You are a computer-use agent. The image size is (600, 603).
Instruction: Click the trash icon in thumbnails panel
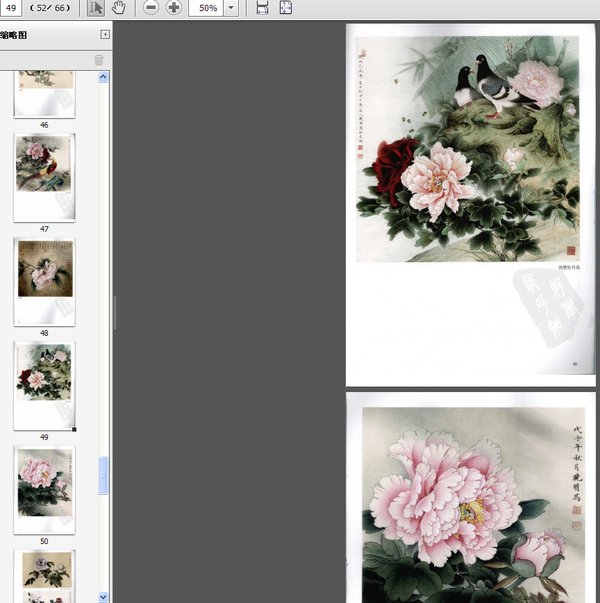click(99, 60)
